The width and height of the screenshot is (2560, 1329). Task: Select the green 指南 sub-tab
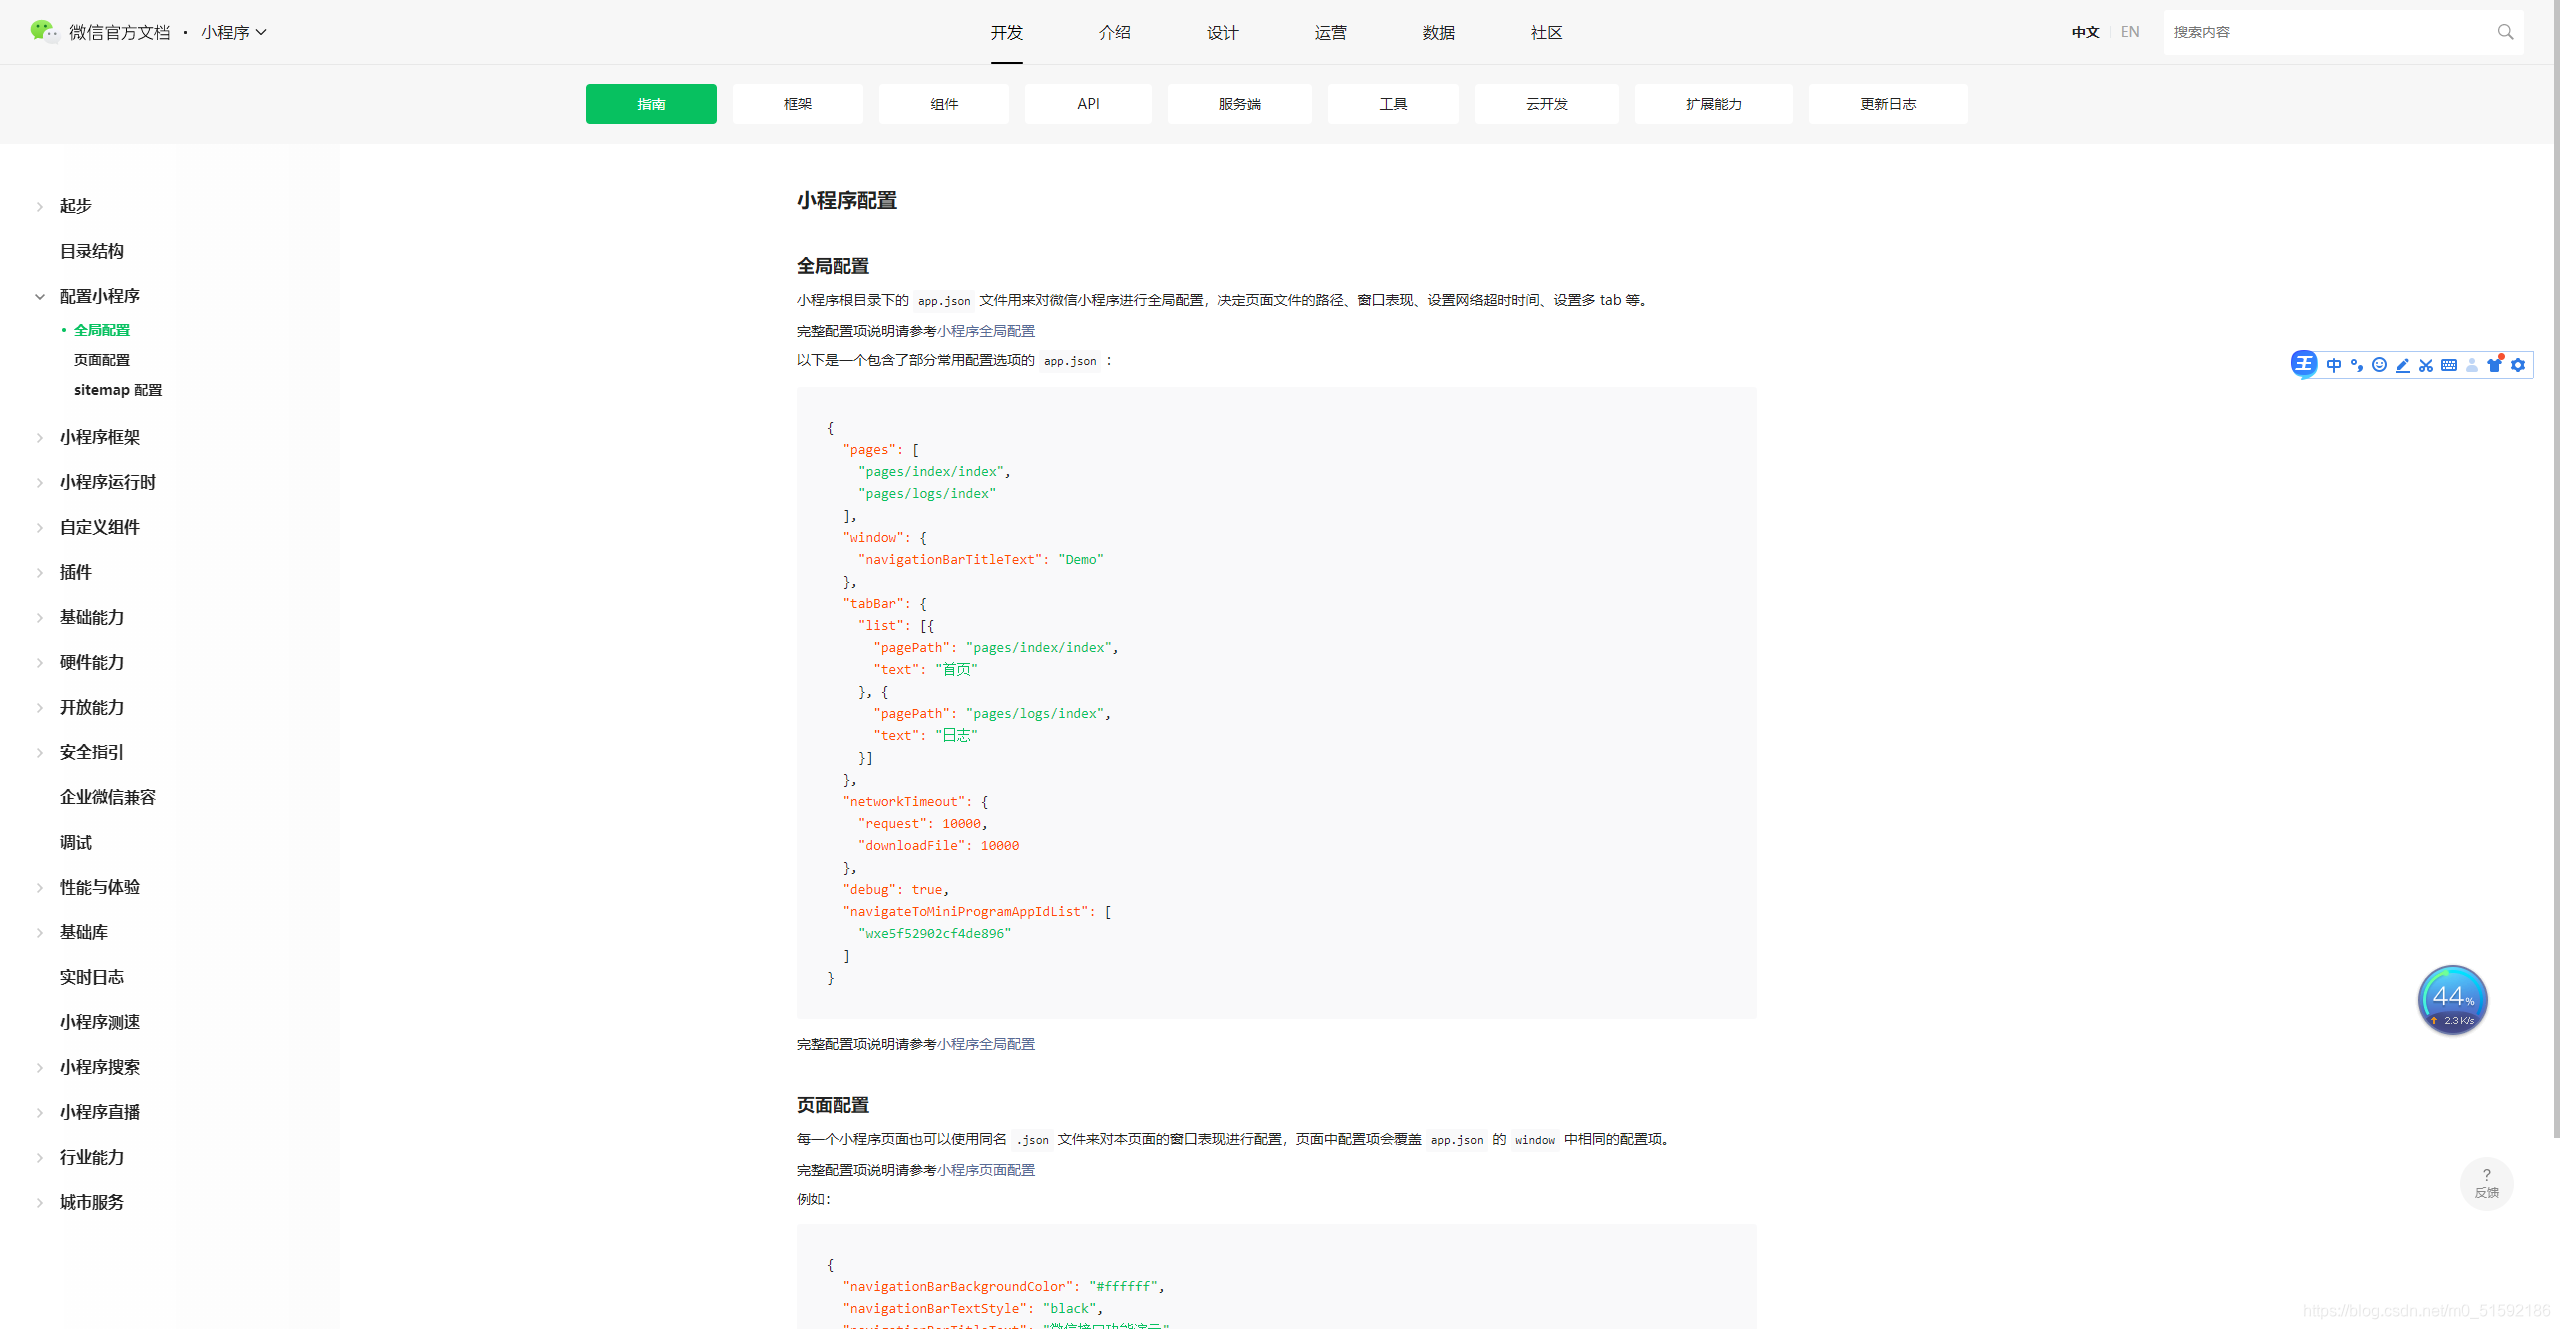pos(651,104)
